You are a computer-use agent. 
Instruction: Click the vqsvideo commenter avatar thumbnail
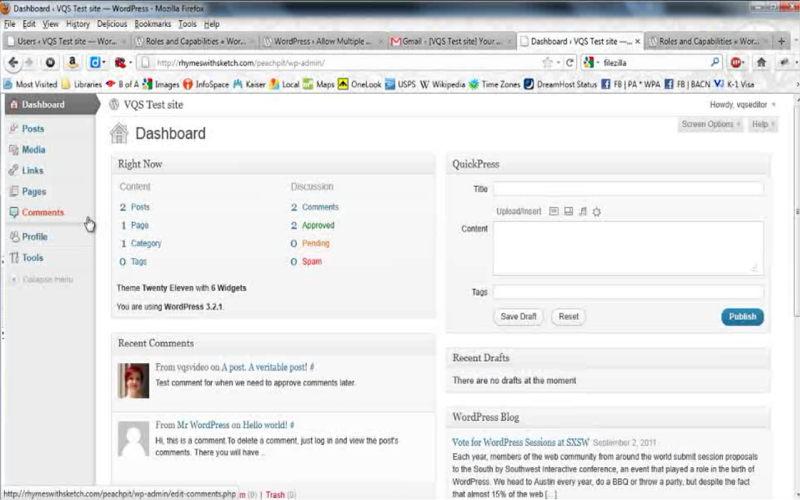pos(134,381)
